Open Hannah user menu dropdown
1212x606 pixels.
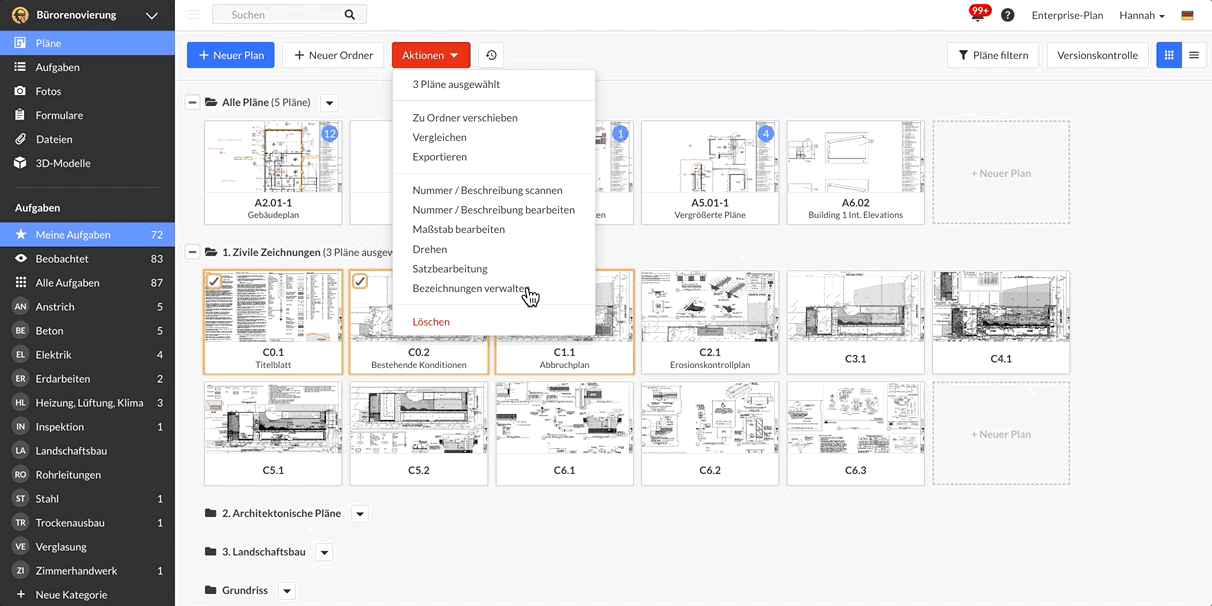(1142, 15)
